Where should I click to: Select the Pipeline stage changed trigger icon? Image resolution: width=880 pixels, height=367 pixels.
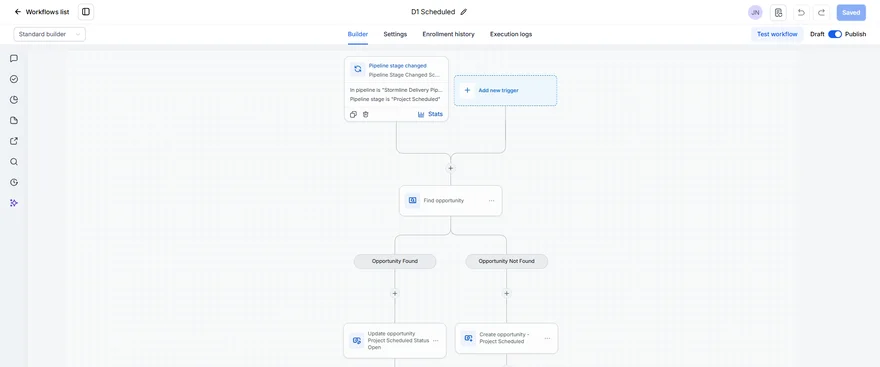coord(358,69)
